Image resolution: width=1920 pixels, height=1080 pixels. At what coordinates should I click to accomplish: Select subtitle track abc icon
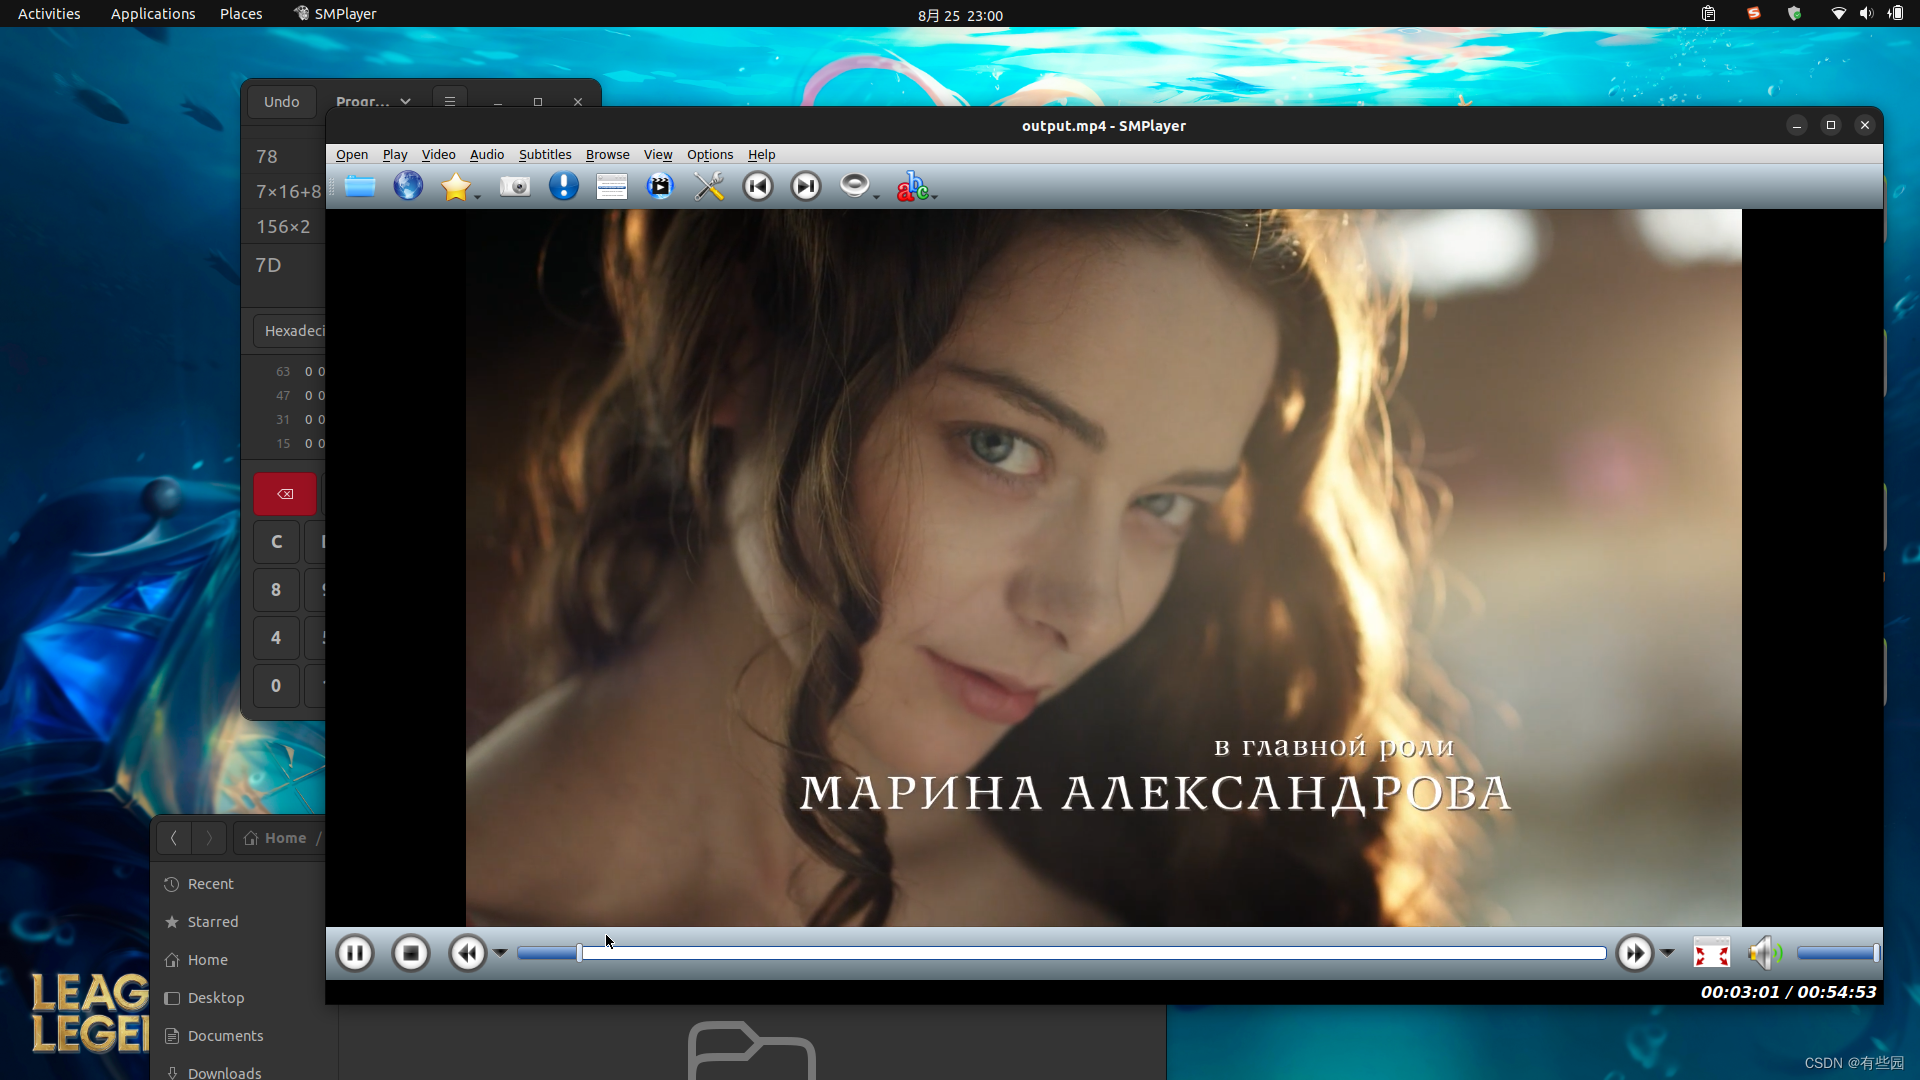tap(911, 186)
